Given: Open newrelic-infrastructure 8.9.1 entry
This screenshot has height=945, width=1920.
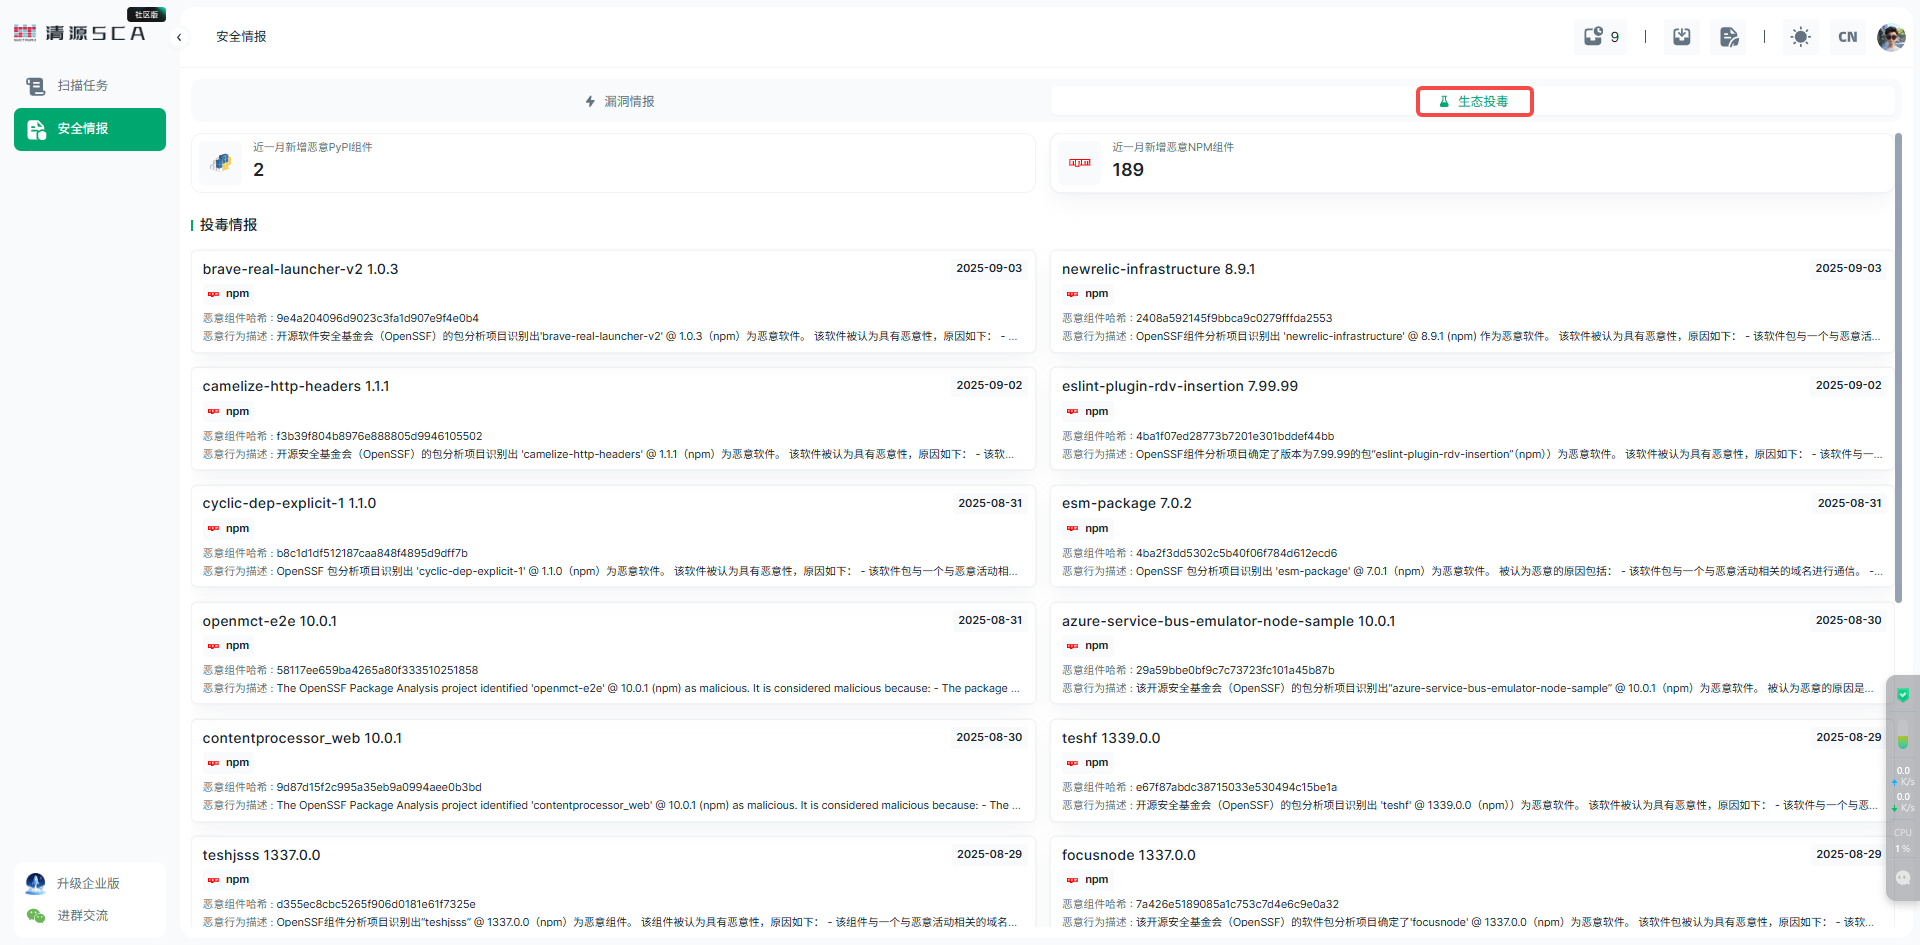Looking at the screenshot, I should point(1158,270).
